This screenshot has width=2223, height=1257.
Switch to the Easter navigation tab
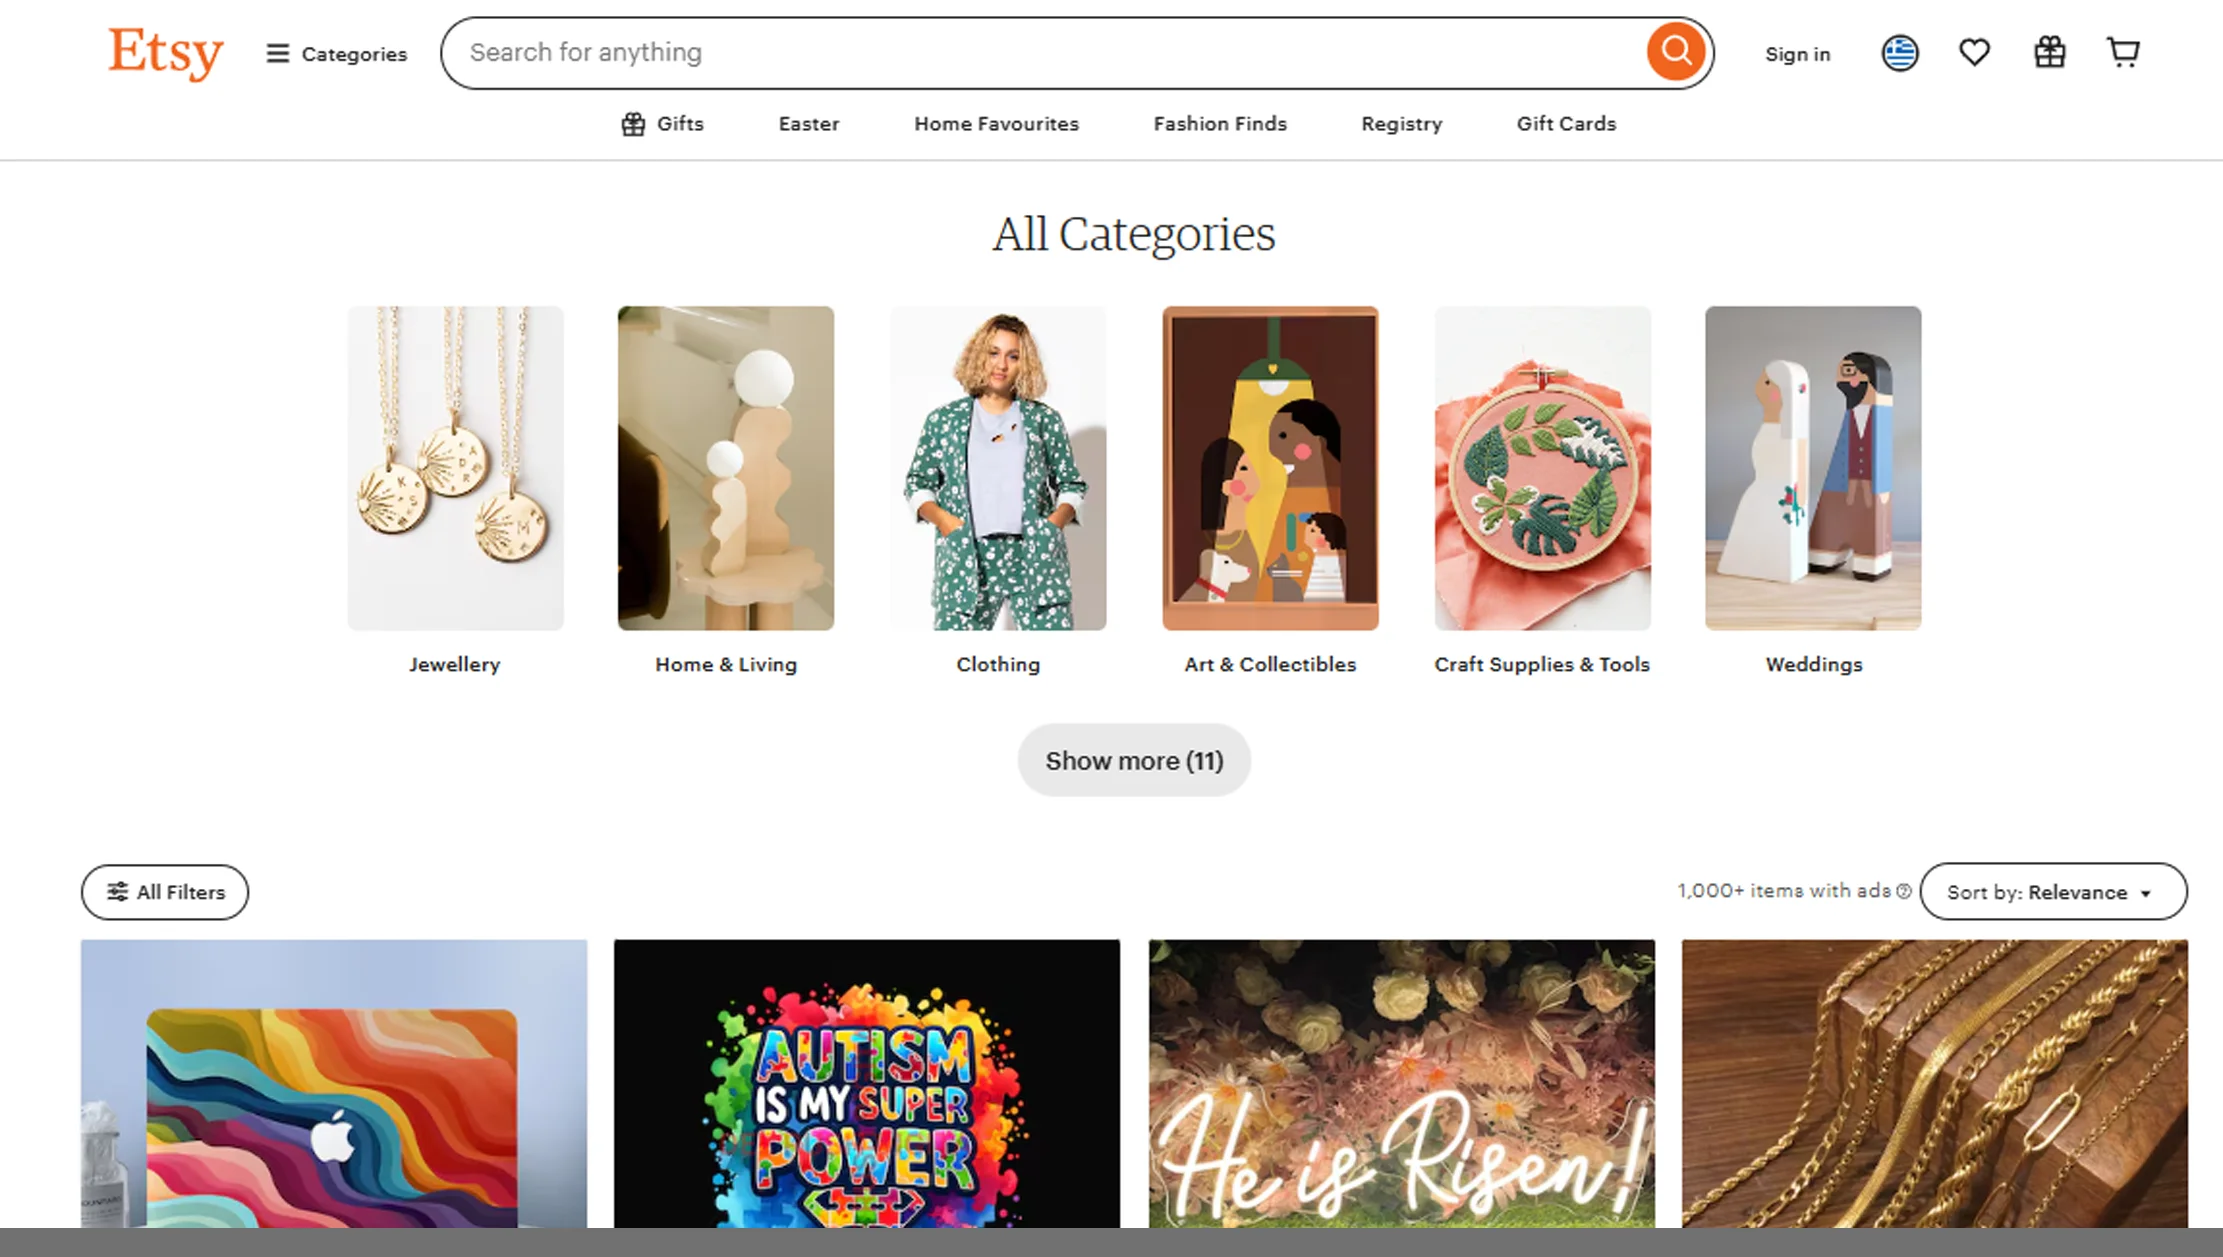tap(808, 123)
